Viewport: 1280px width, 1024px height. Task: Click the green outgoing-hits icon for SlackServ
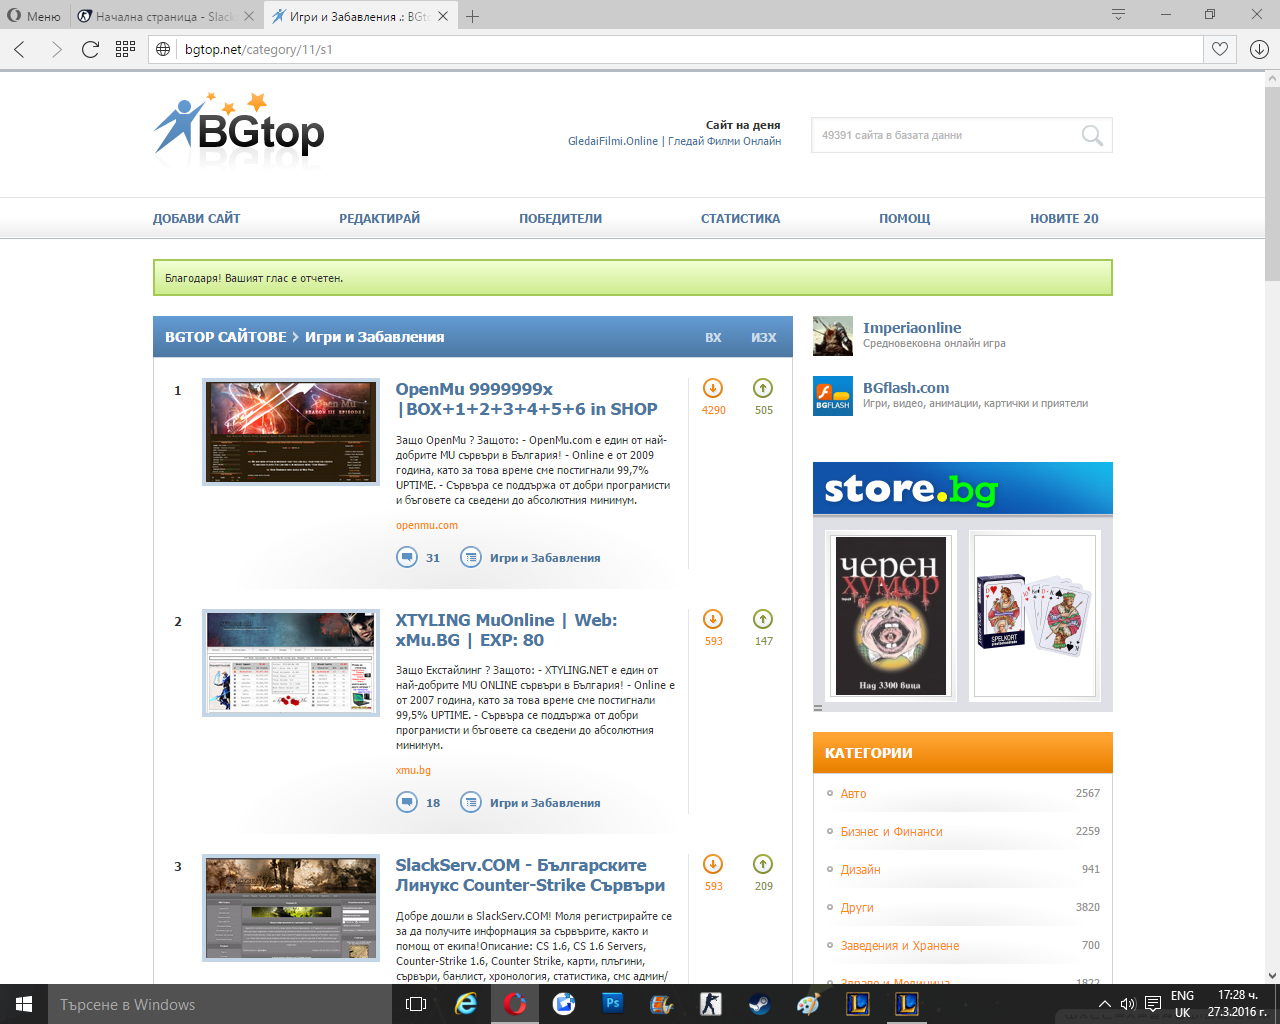tap(763, 864)
